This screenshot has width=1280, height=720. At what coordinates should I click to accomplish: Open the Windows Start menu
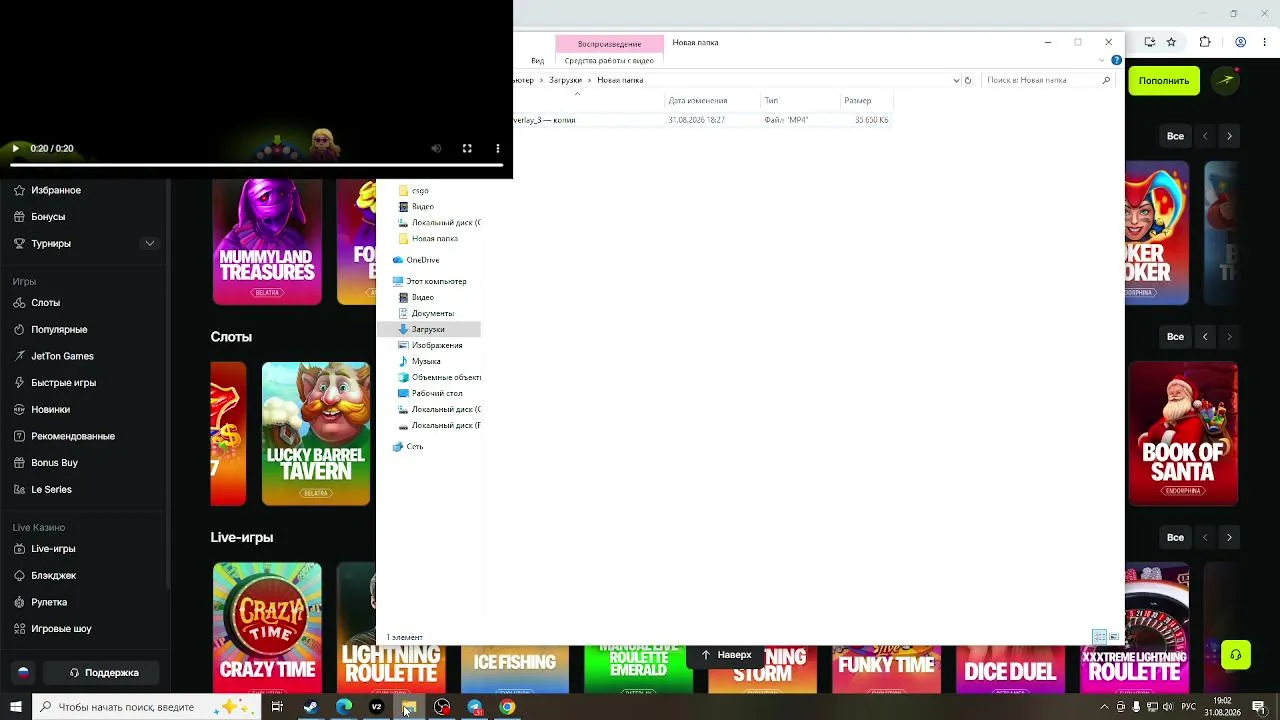coord(16,707)
